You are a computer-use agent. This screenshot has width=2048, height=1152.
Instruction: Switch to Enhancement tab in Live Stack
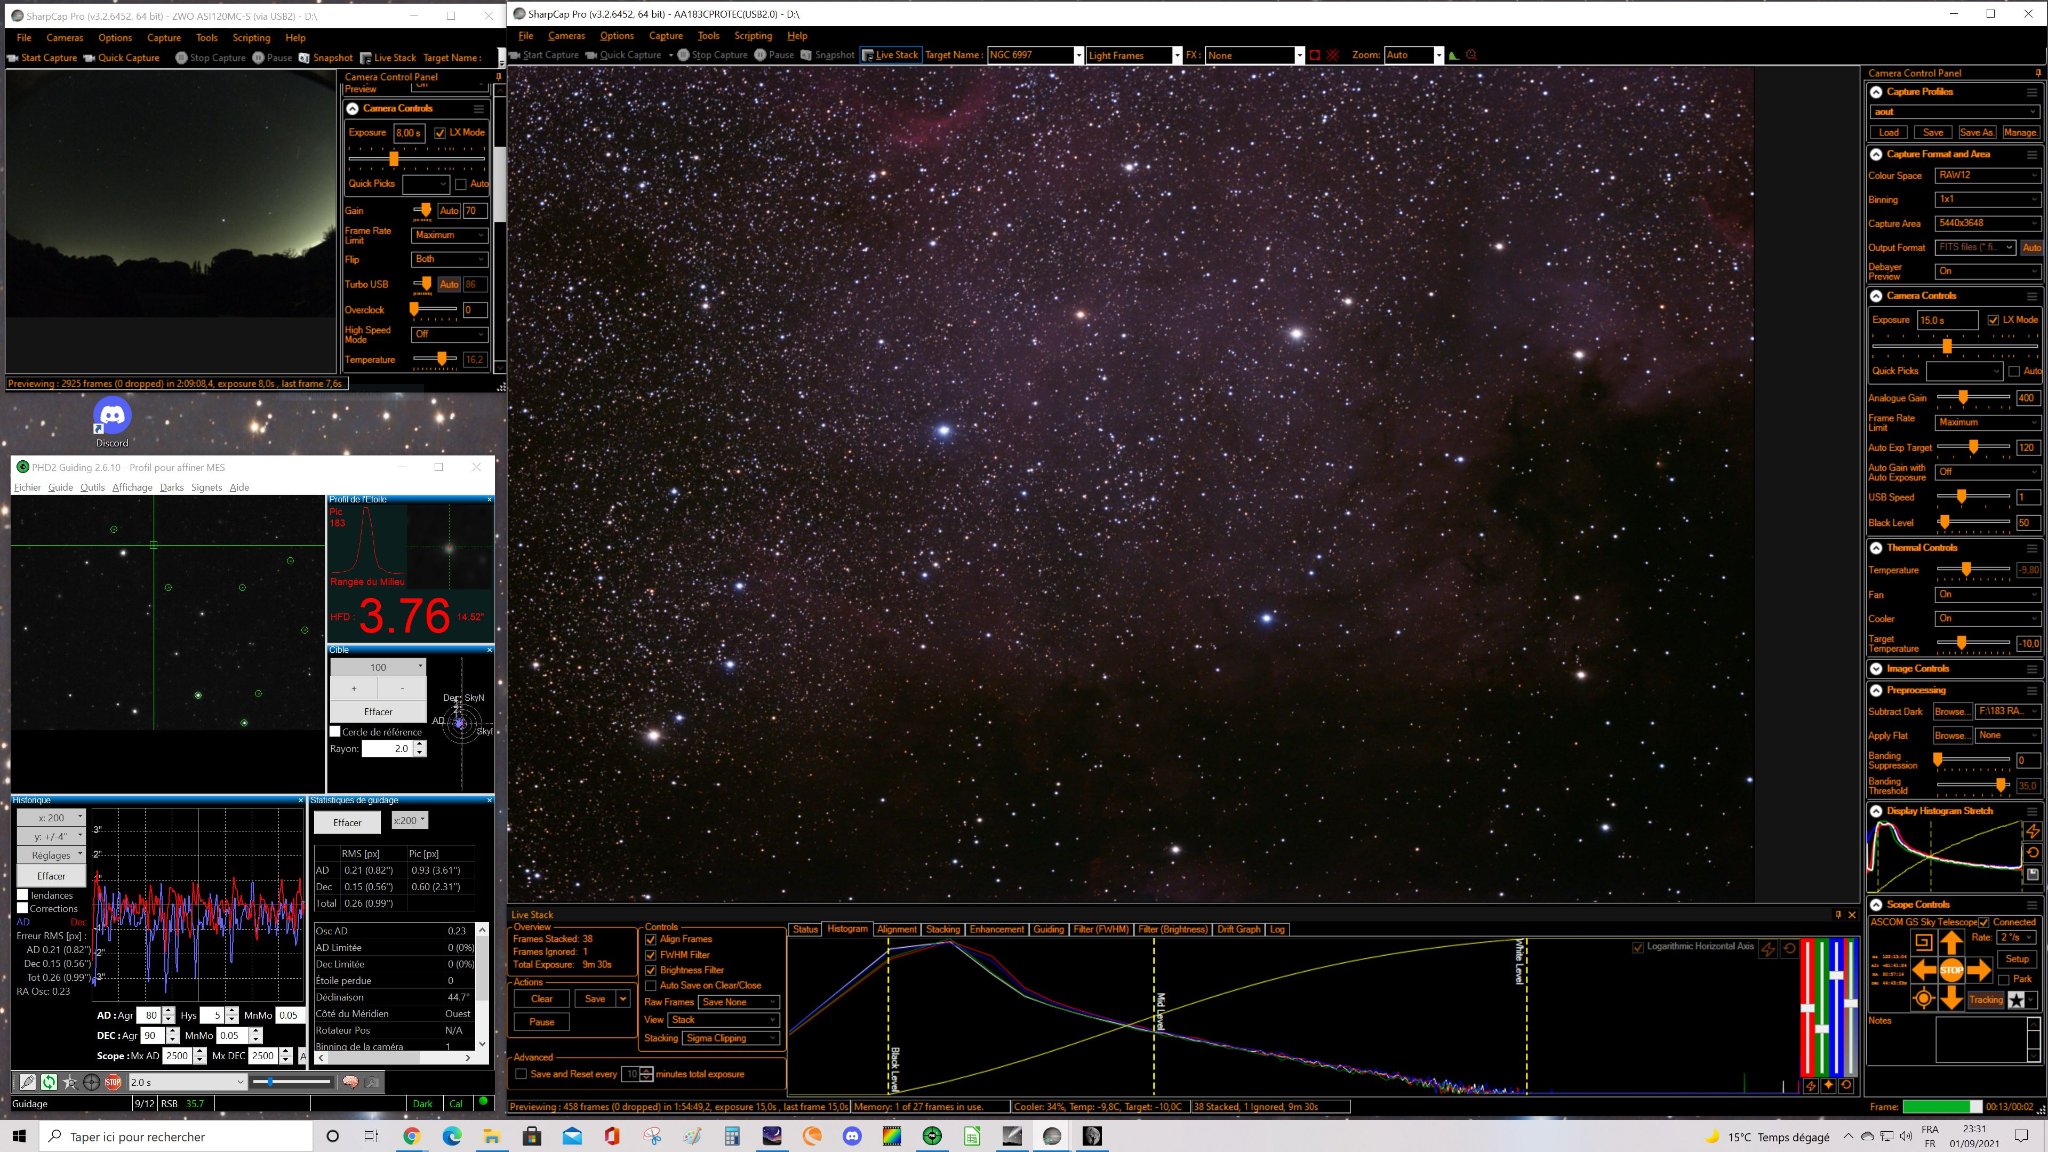pyautogui.click(x=996, y=929)
